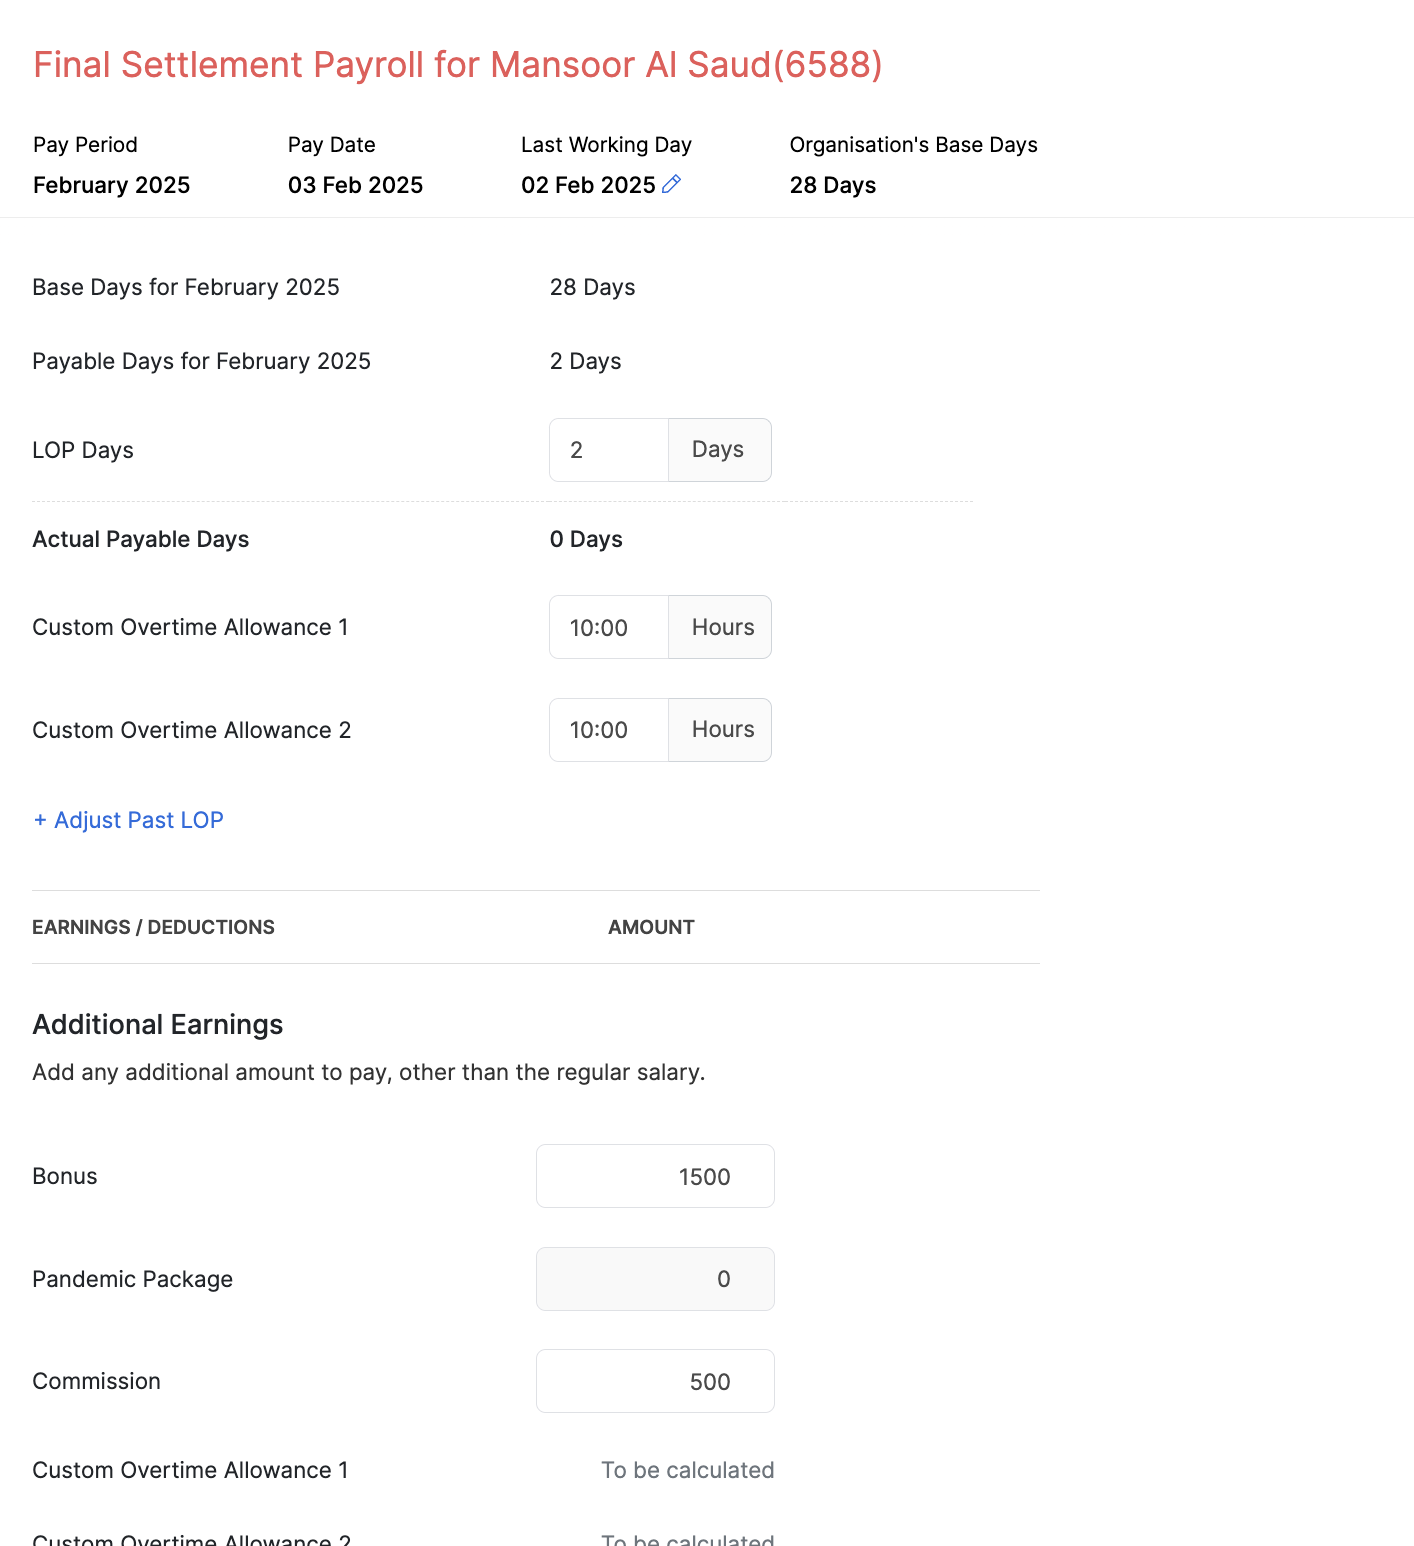Screen dimensions: 1414x1546
Task: Open the Adjust Past LOP link
Action: pyautogui.click(x=128, y=820)
